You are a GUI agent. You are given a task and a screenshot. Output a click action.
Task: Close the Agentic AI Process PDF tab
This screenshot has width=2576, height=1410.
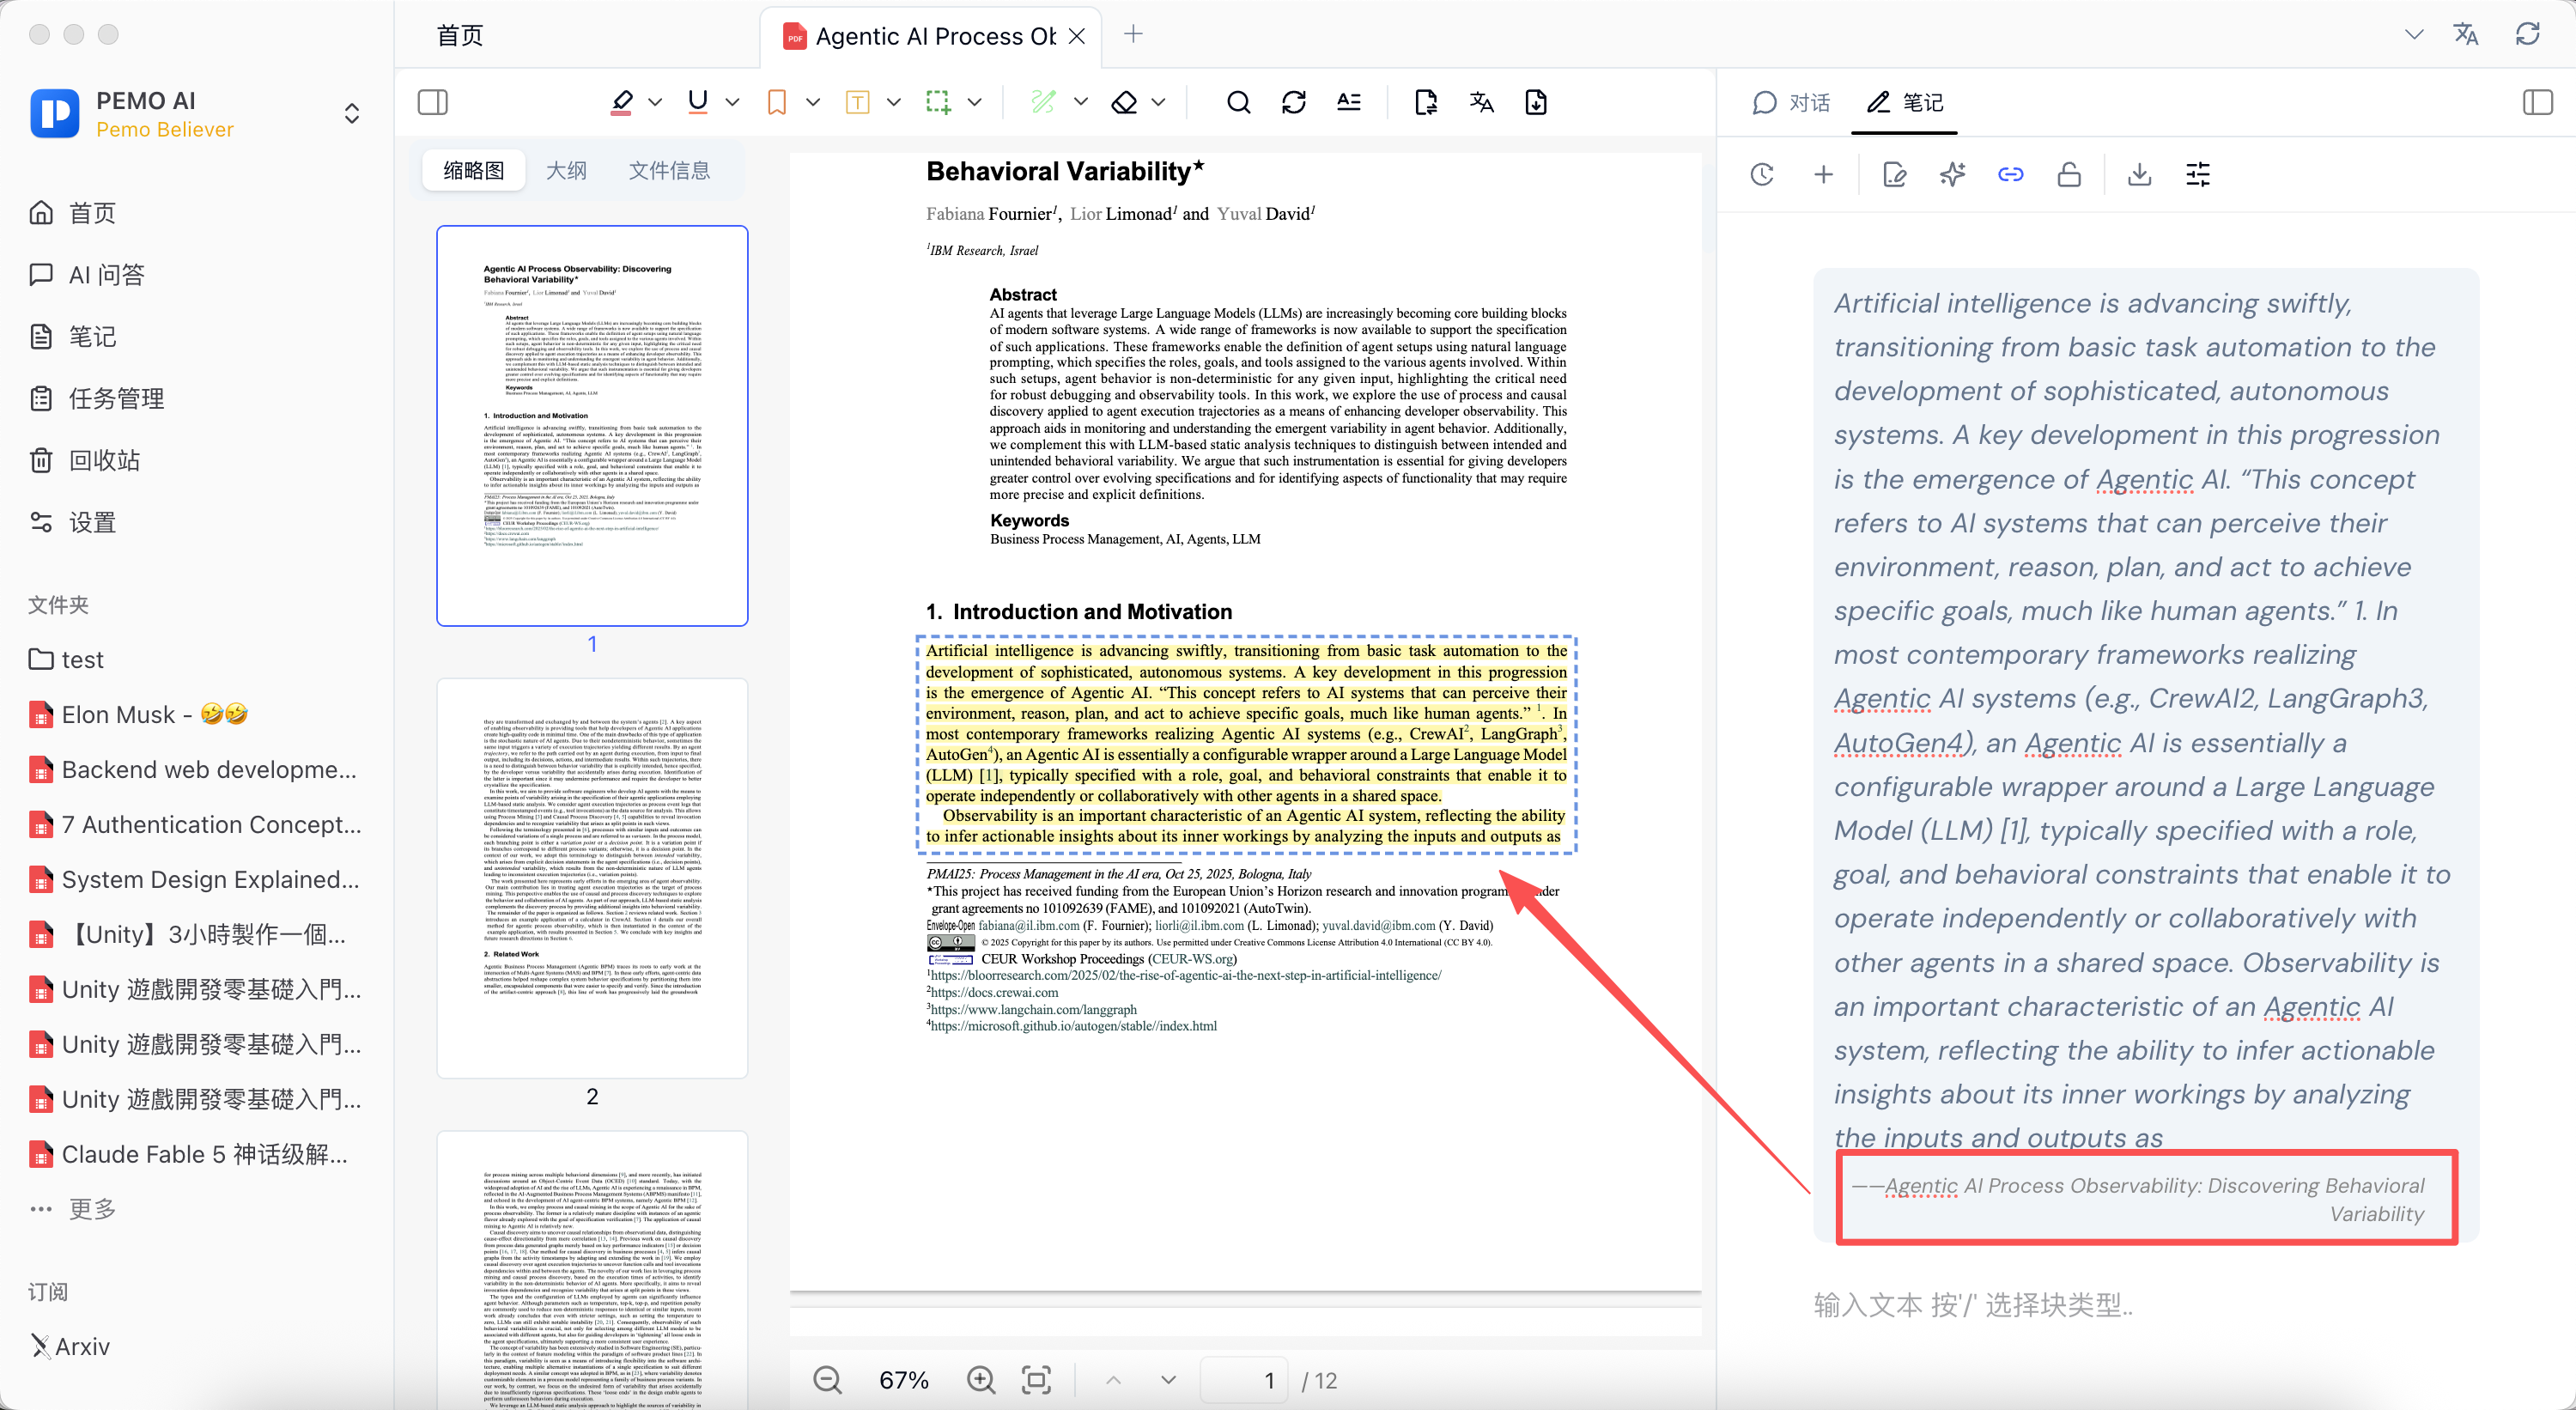click(x=1077, y=36)
